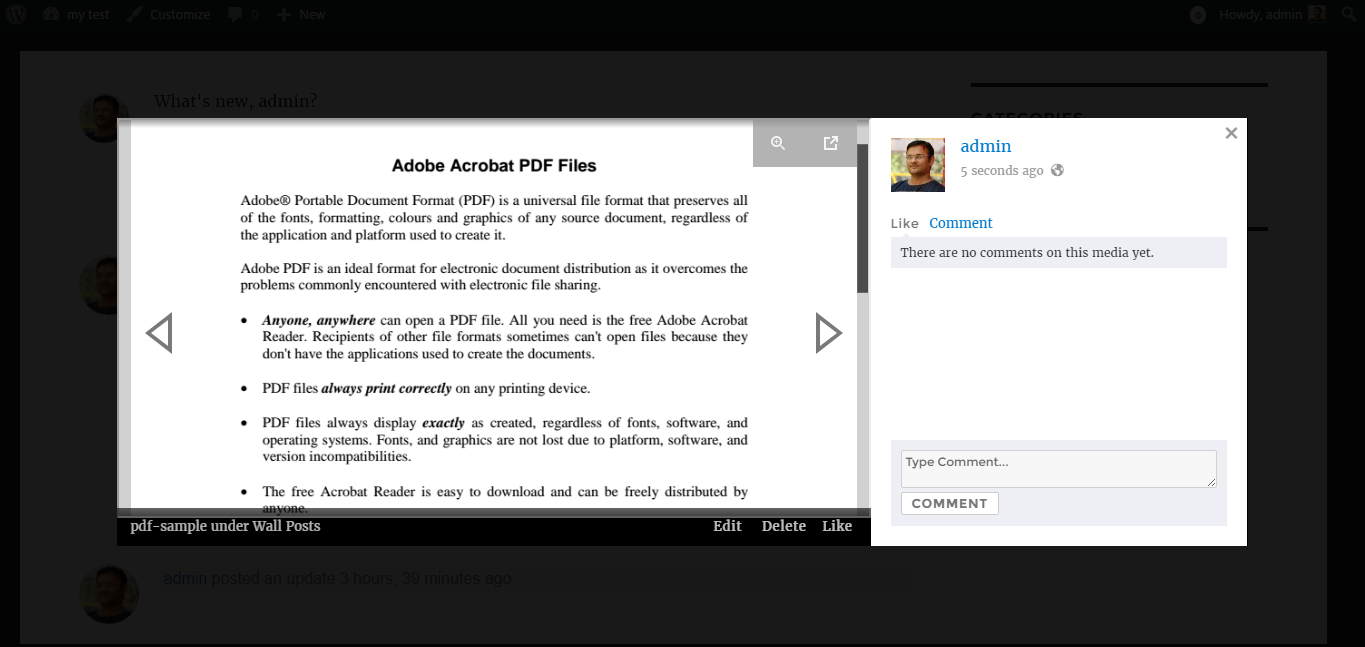
Task: Click Like link under author info
Action: tap(904, 223)
